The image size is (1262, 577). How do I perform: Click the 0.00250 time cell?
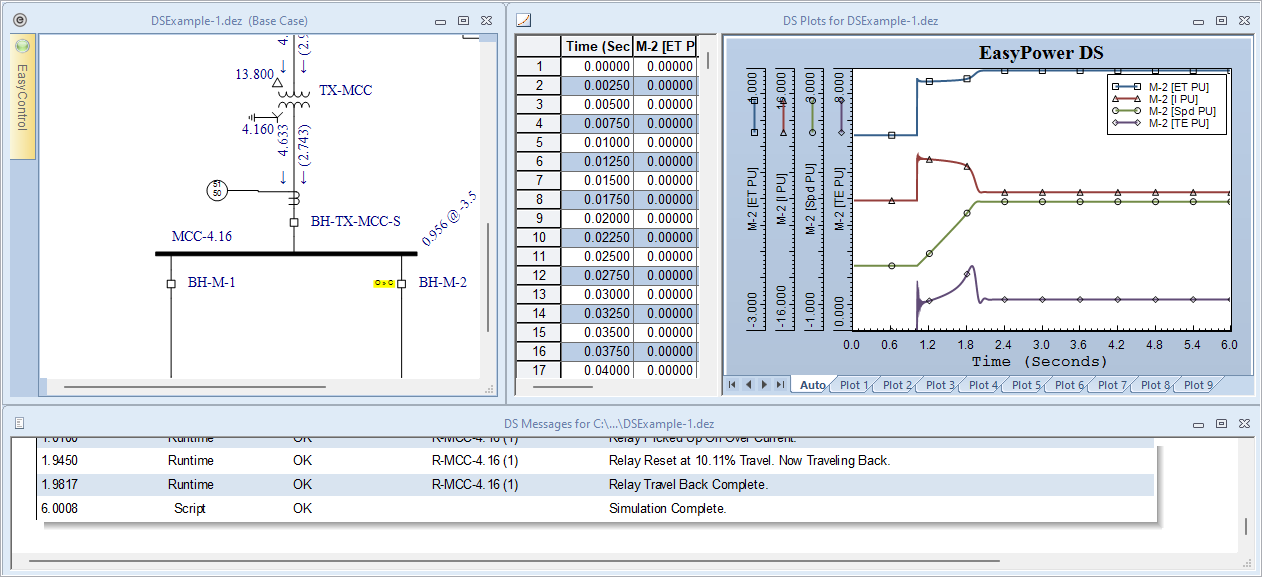pyautogui.click(x=597, y=86)
